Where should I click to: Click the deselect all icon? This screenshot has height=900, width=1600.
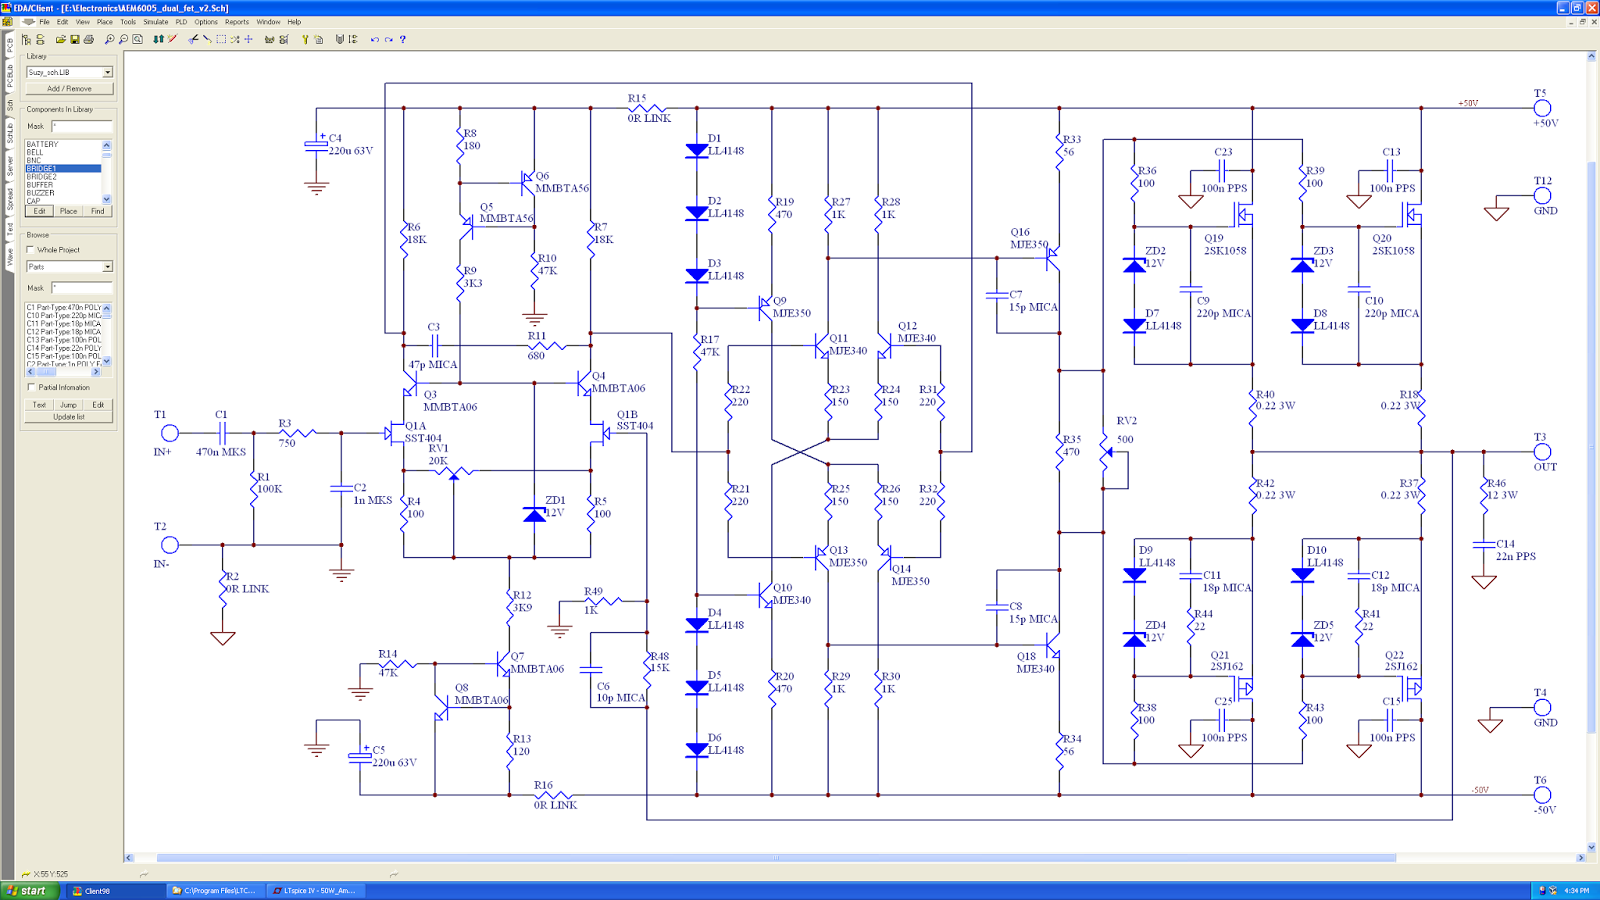pyautogui.click(x=234, y=40)
